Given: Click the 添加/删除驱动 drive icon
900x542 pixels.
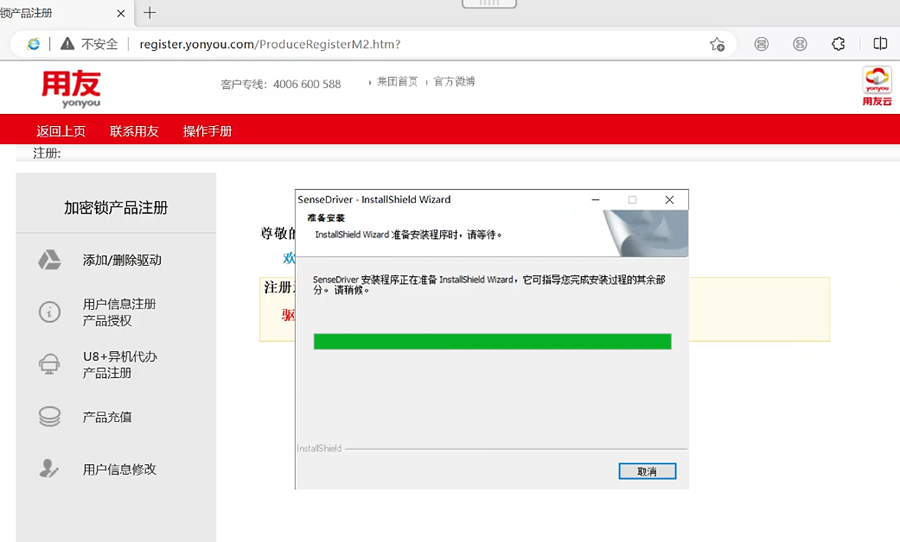Looking at the screenshot, I should pos(49,260).
